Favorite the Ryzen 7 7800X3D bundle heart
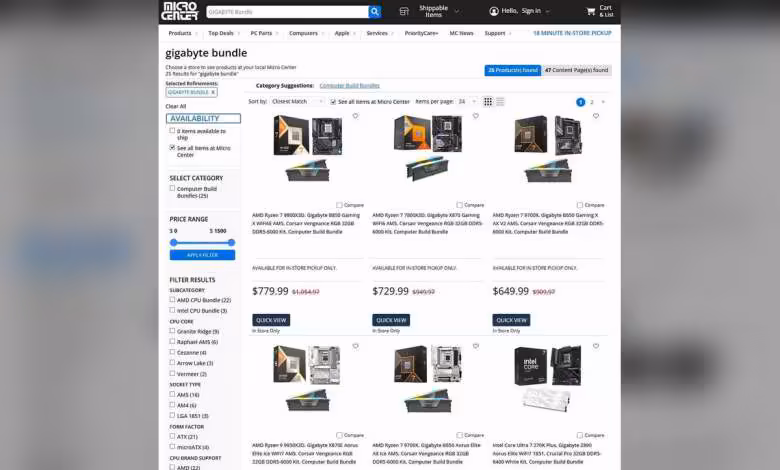 (x=476, y=116)
